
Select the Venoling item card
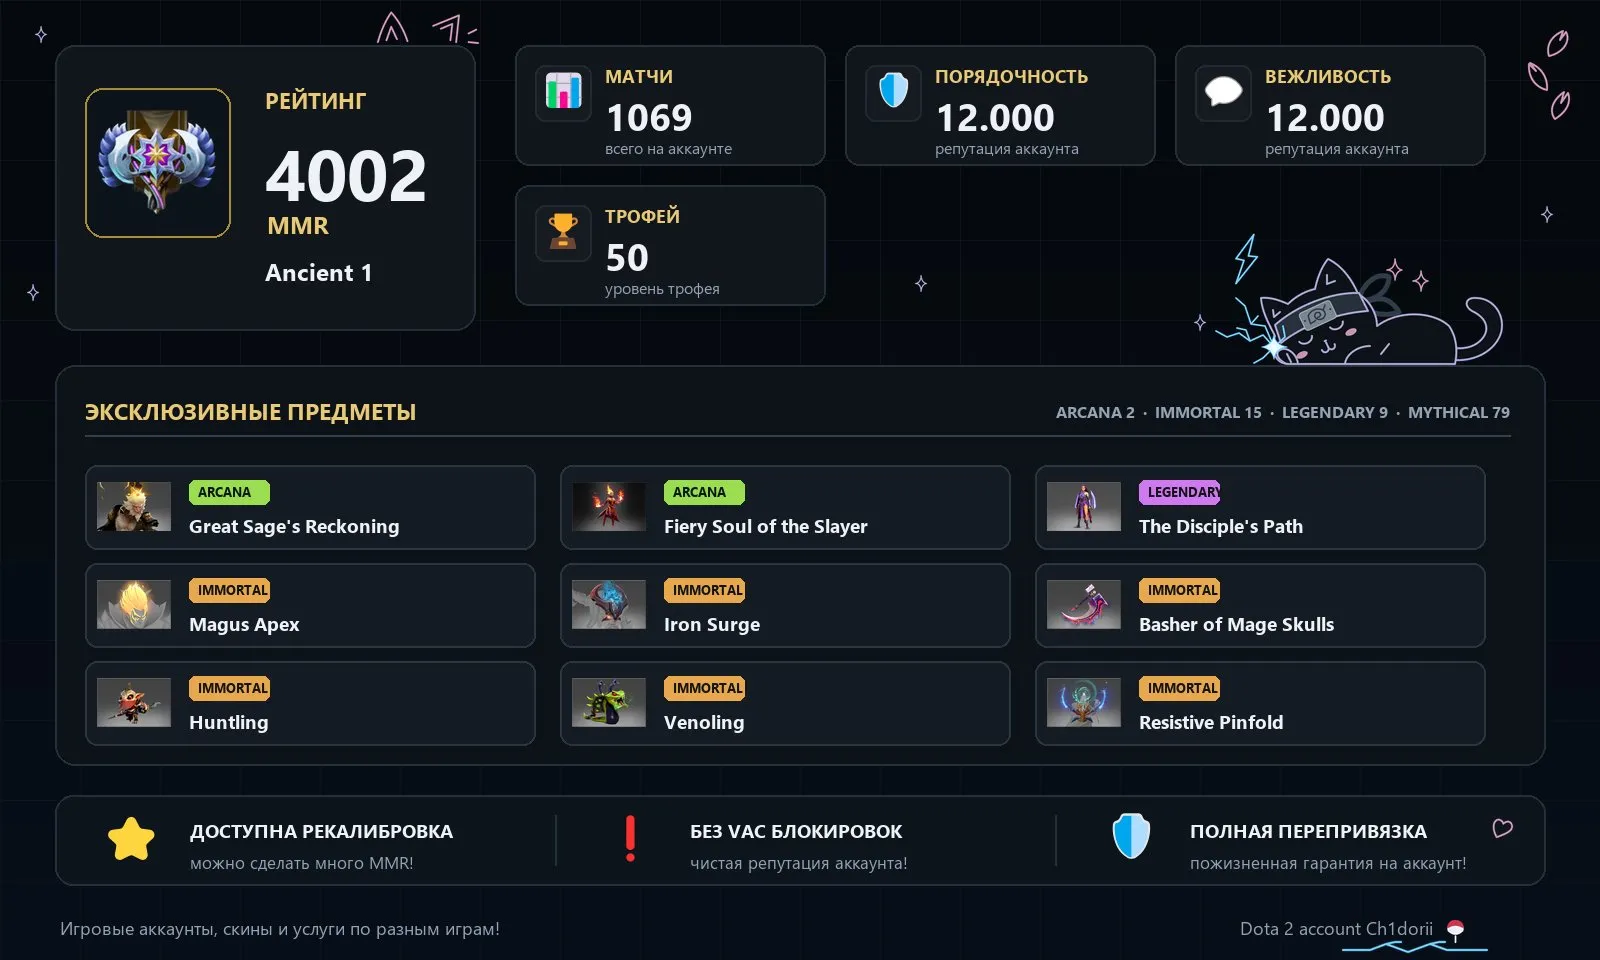785,703
